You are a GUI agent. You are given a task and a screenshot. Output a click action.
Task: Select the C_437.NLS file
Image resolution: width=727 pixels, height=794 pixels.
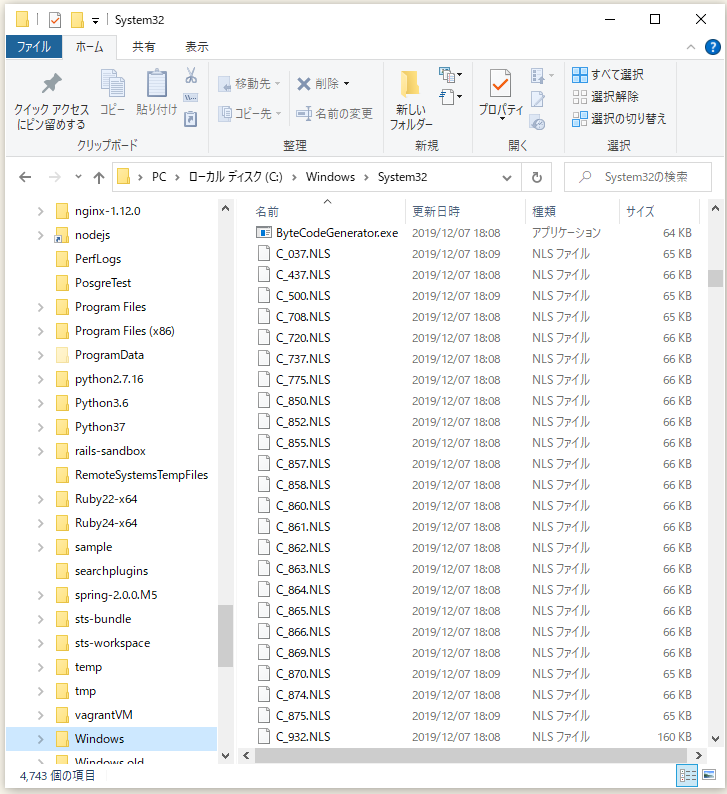(x=303, y=275)
